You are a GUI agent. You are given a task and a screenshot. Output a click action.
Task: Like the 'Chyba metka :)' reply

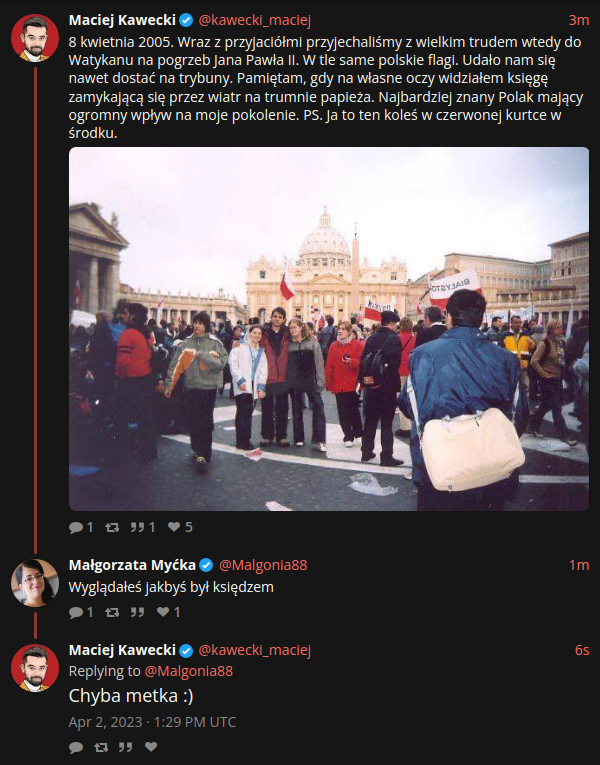[x=151, y=747]
